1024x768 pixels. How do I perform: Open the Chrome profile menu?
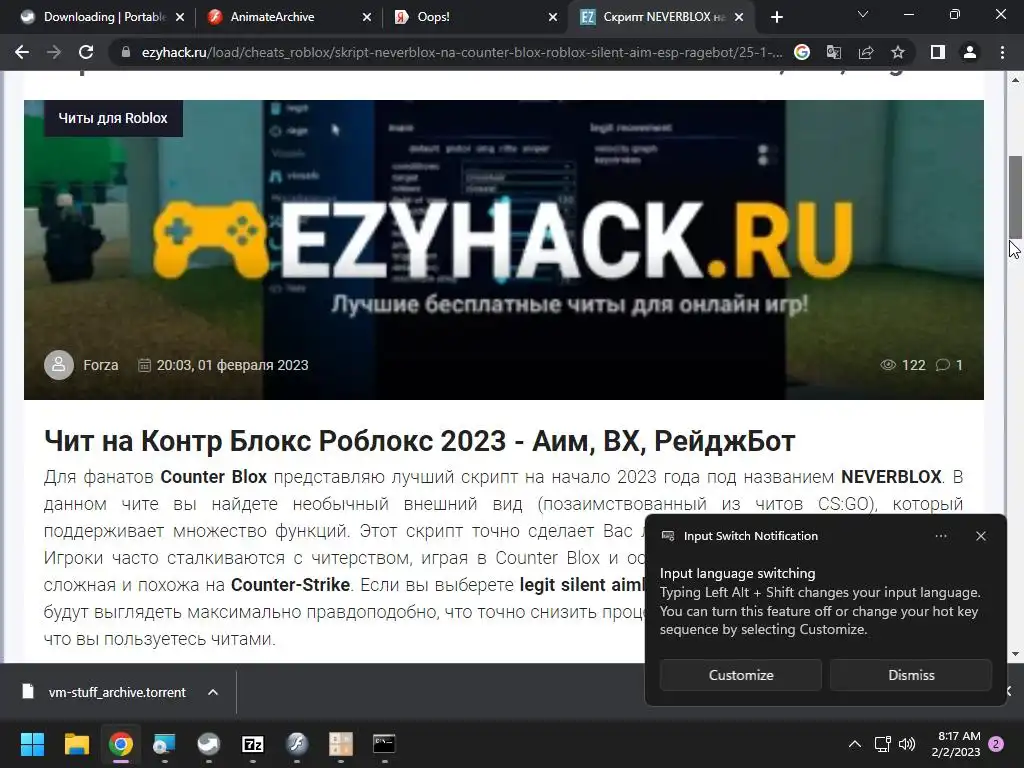tap(970, 52)
